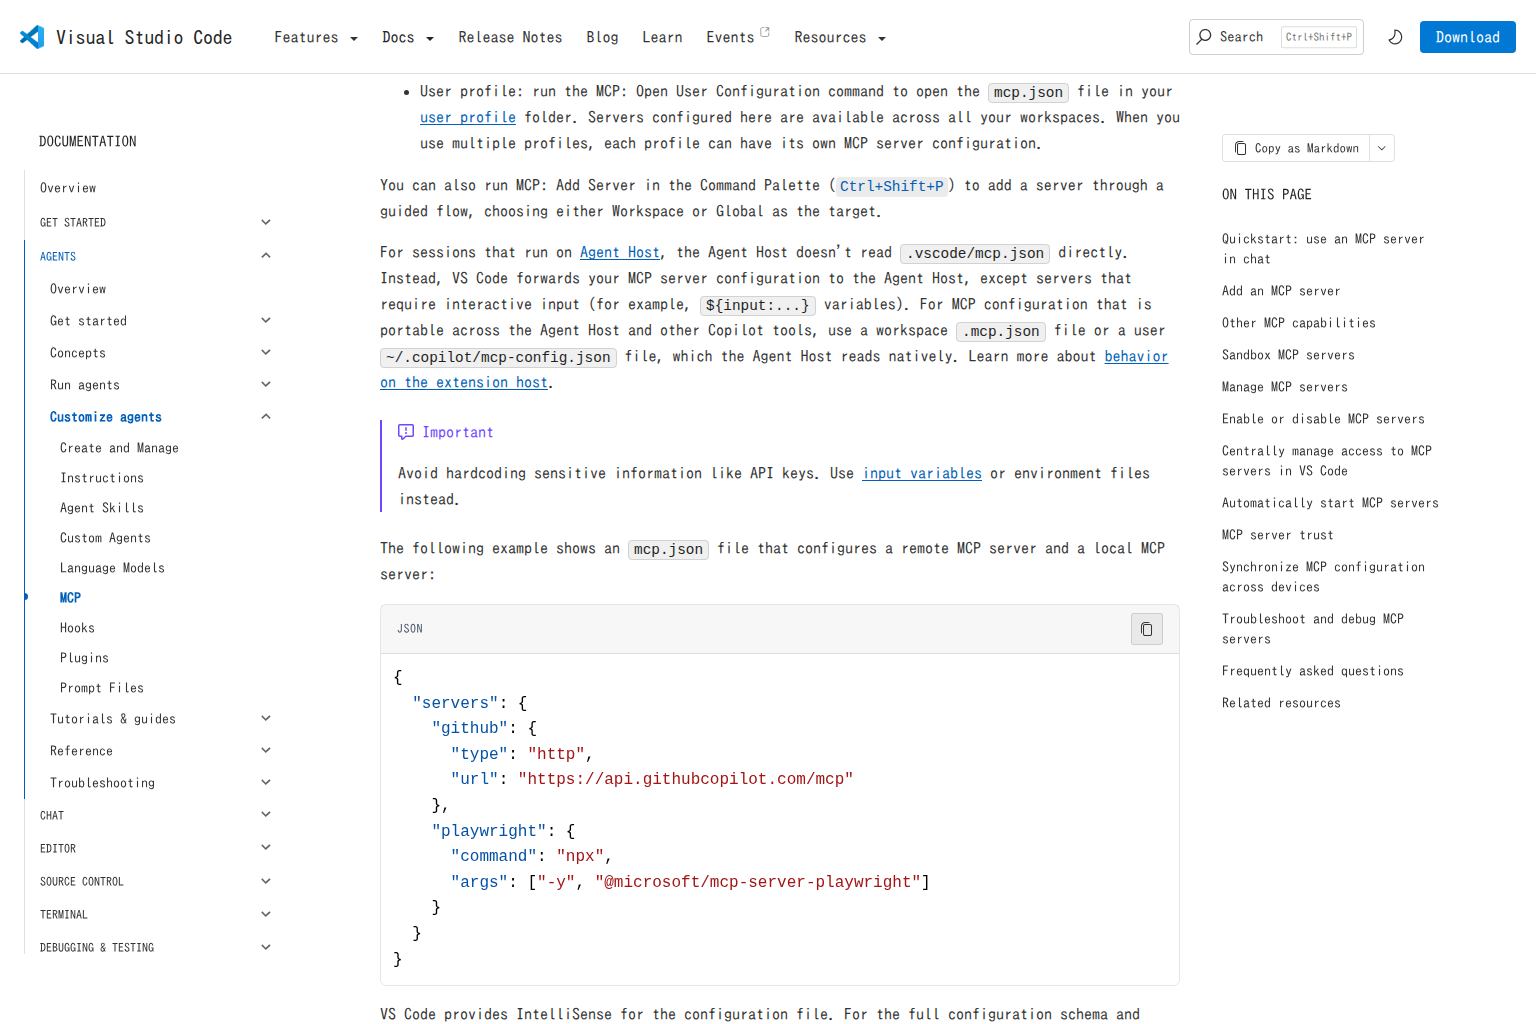
Task: Jump to Manage MCP servers
Action: (1285, 387)
